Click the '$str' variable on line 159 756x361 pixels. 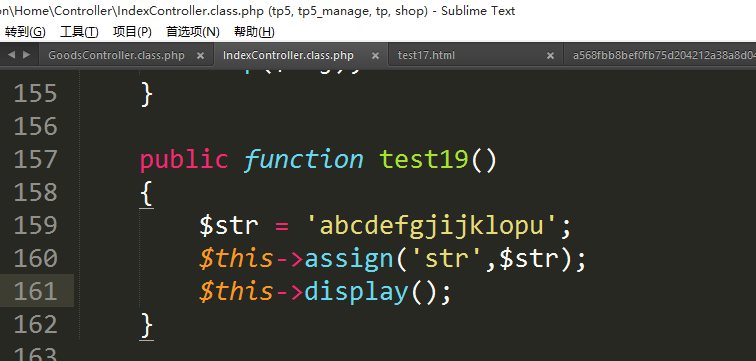point(229,225)
